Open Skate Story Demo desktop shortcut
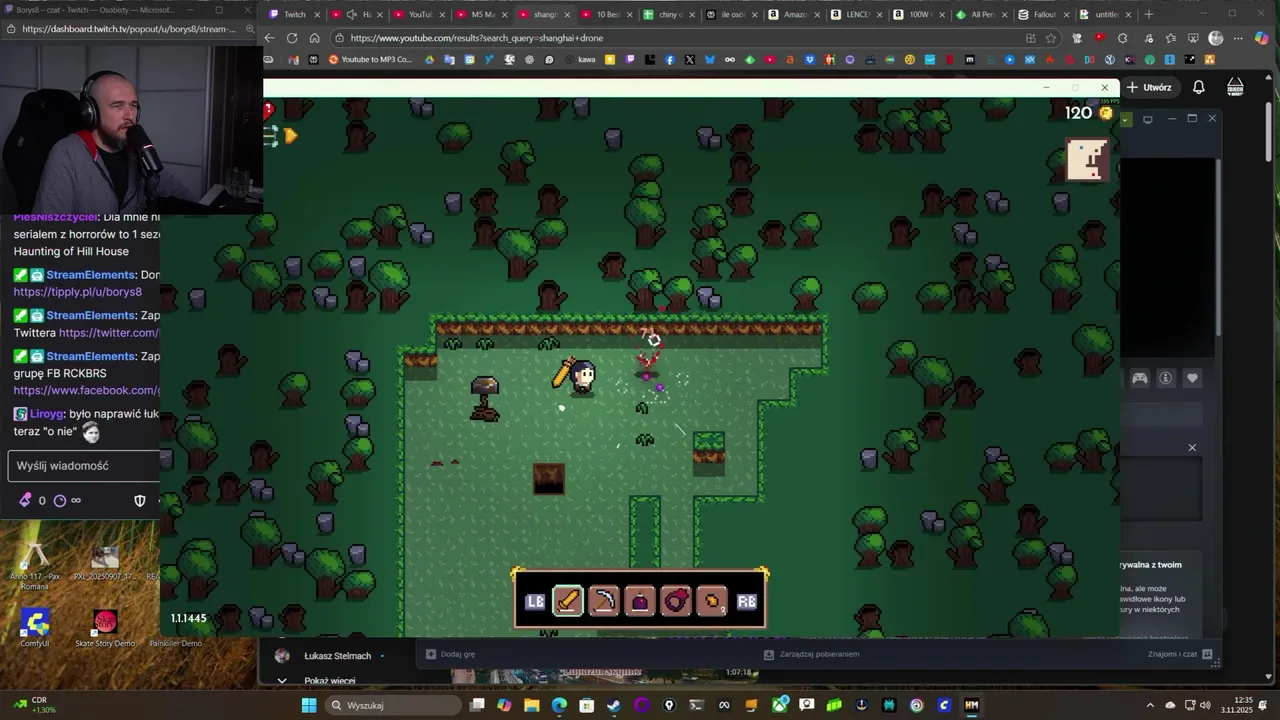 [105, 628]
